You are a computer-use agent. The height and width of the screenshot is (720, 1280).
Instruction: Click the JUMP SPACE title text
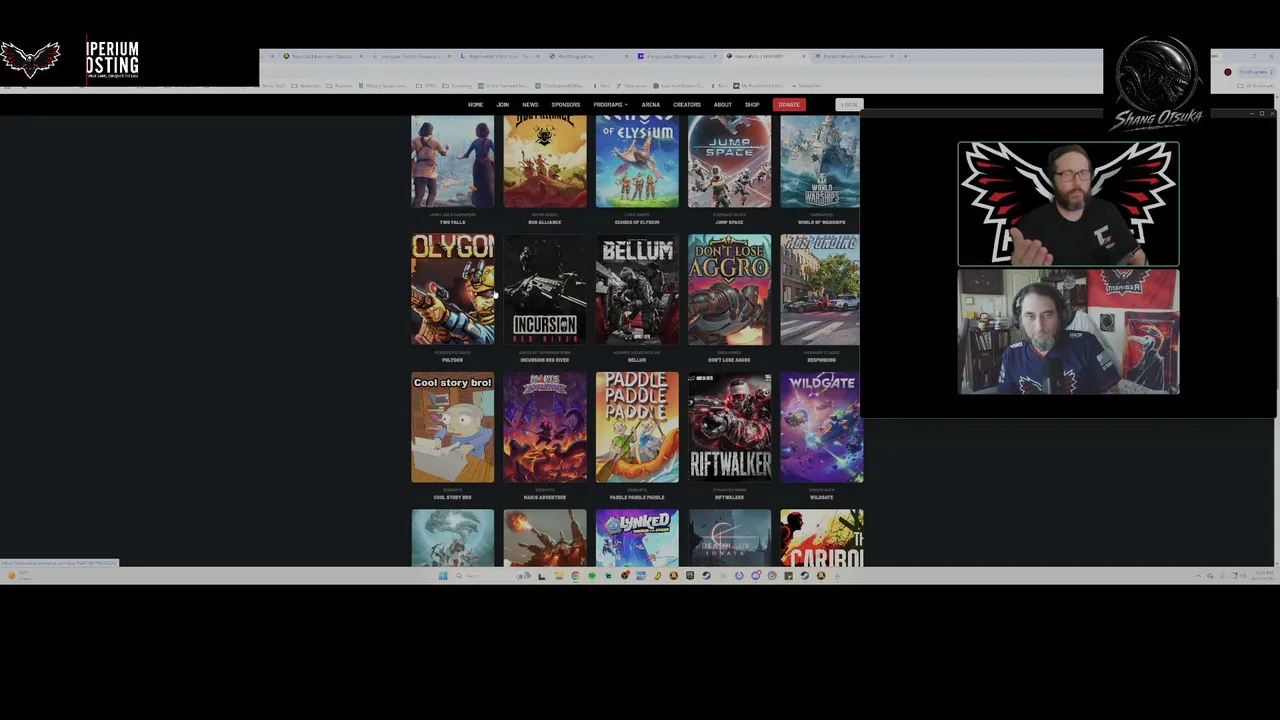729,222
